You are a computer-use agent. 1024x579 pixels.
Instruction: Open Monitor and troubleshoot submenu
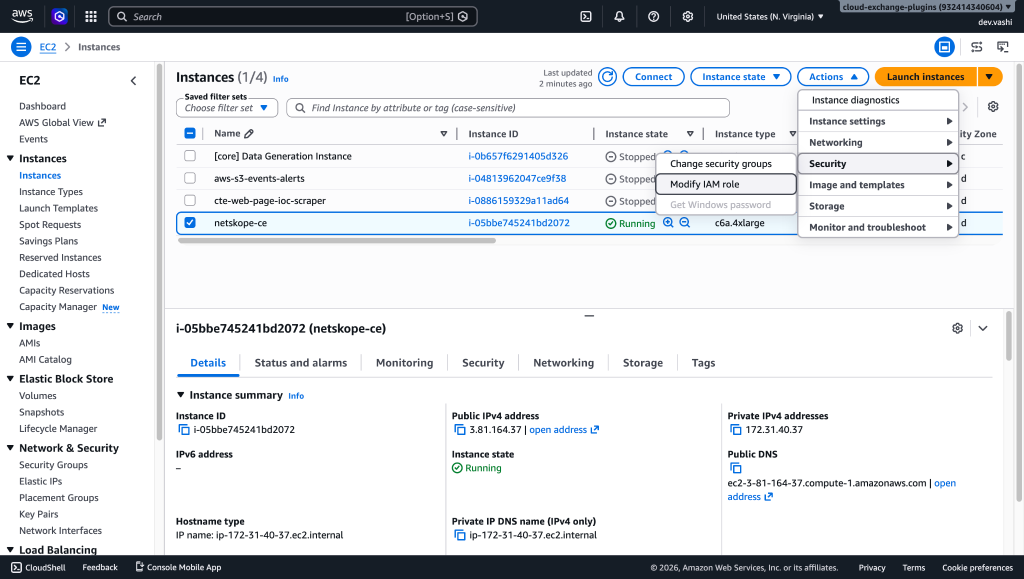pyautogui.click(x=878, y=227)
